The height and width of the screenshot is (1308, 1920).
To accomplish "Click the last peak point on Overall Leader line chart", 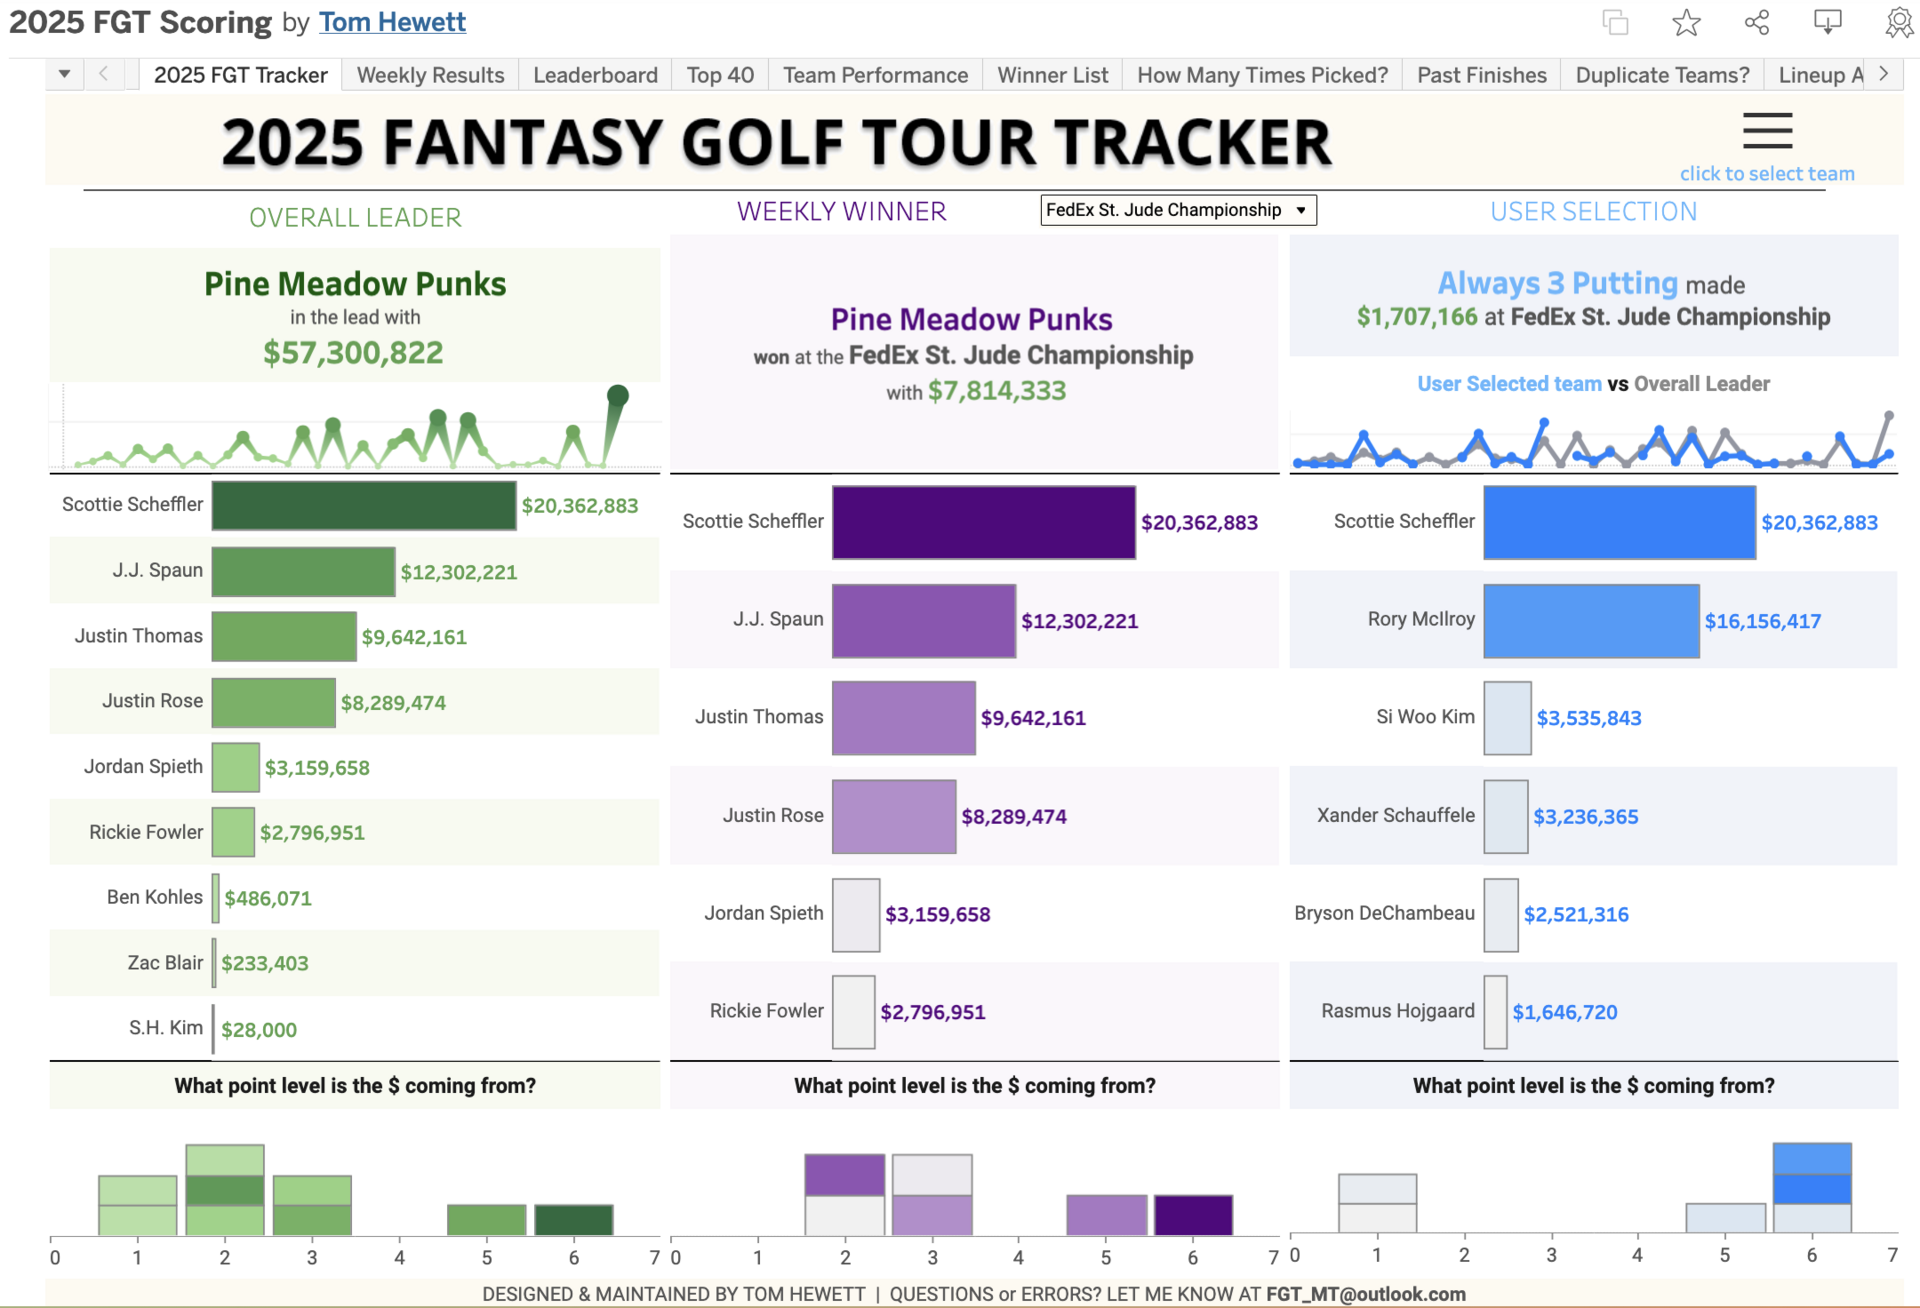I will (x=618, y=395).
